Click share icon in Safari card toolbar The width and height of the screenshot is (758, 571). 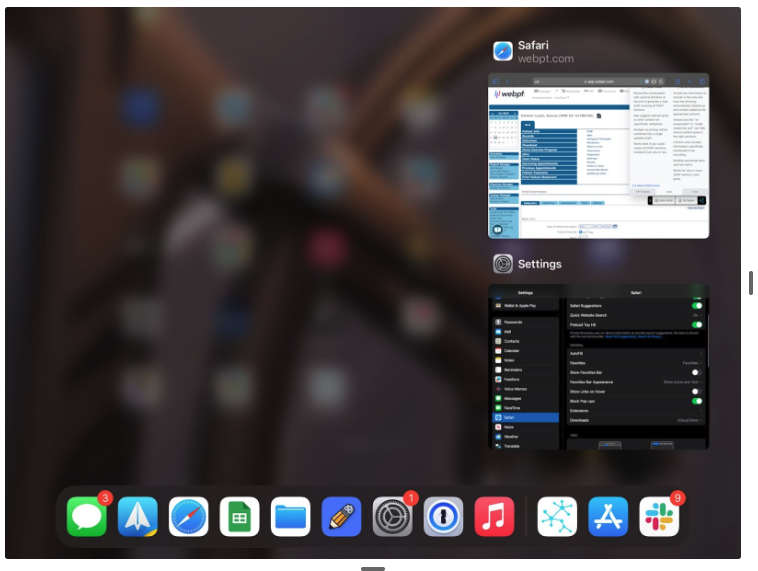[678, 81]
